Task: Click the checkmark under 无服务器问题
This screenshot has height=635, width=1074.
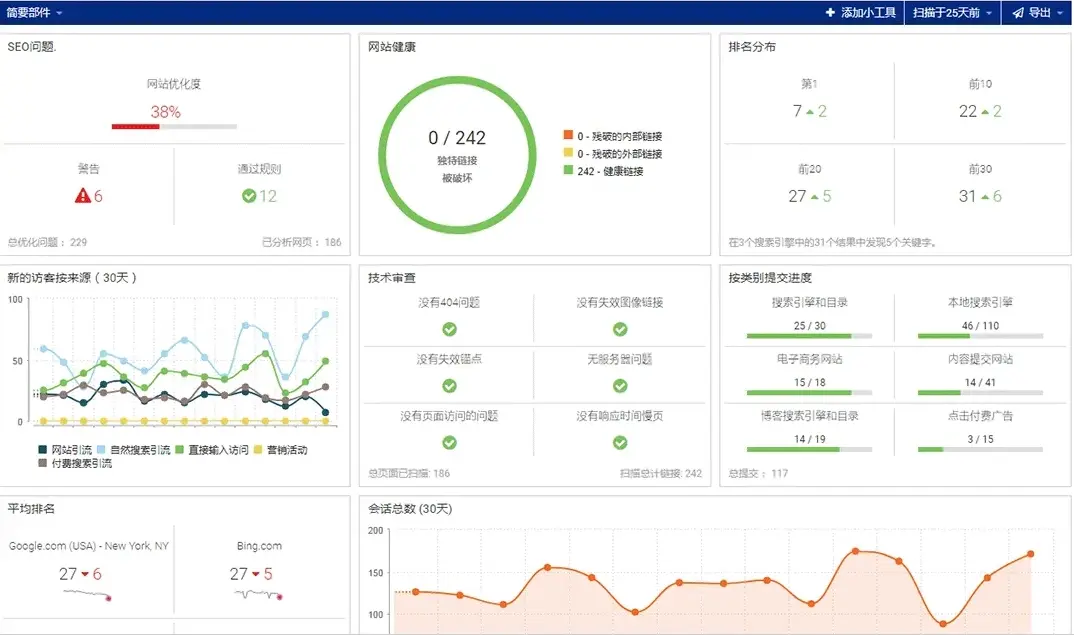Action: tap(620, 386)
